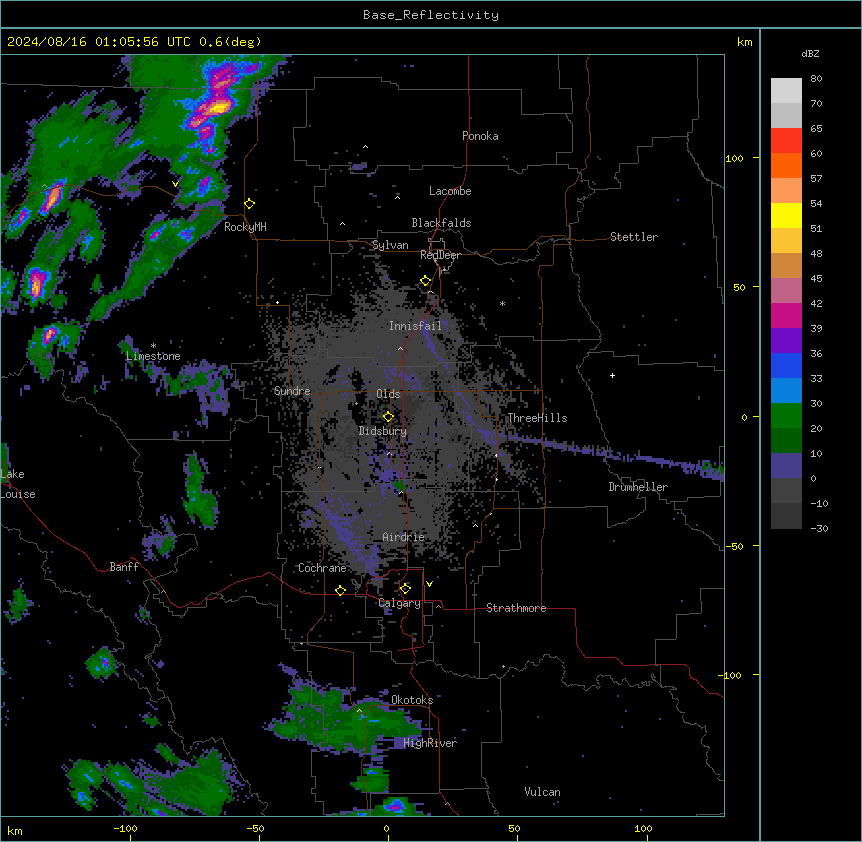862x842 pixels.
Task: Select the RockyMH label
Action: coord(245,227)
